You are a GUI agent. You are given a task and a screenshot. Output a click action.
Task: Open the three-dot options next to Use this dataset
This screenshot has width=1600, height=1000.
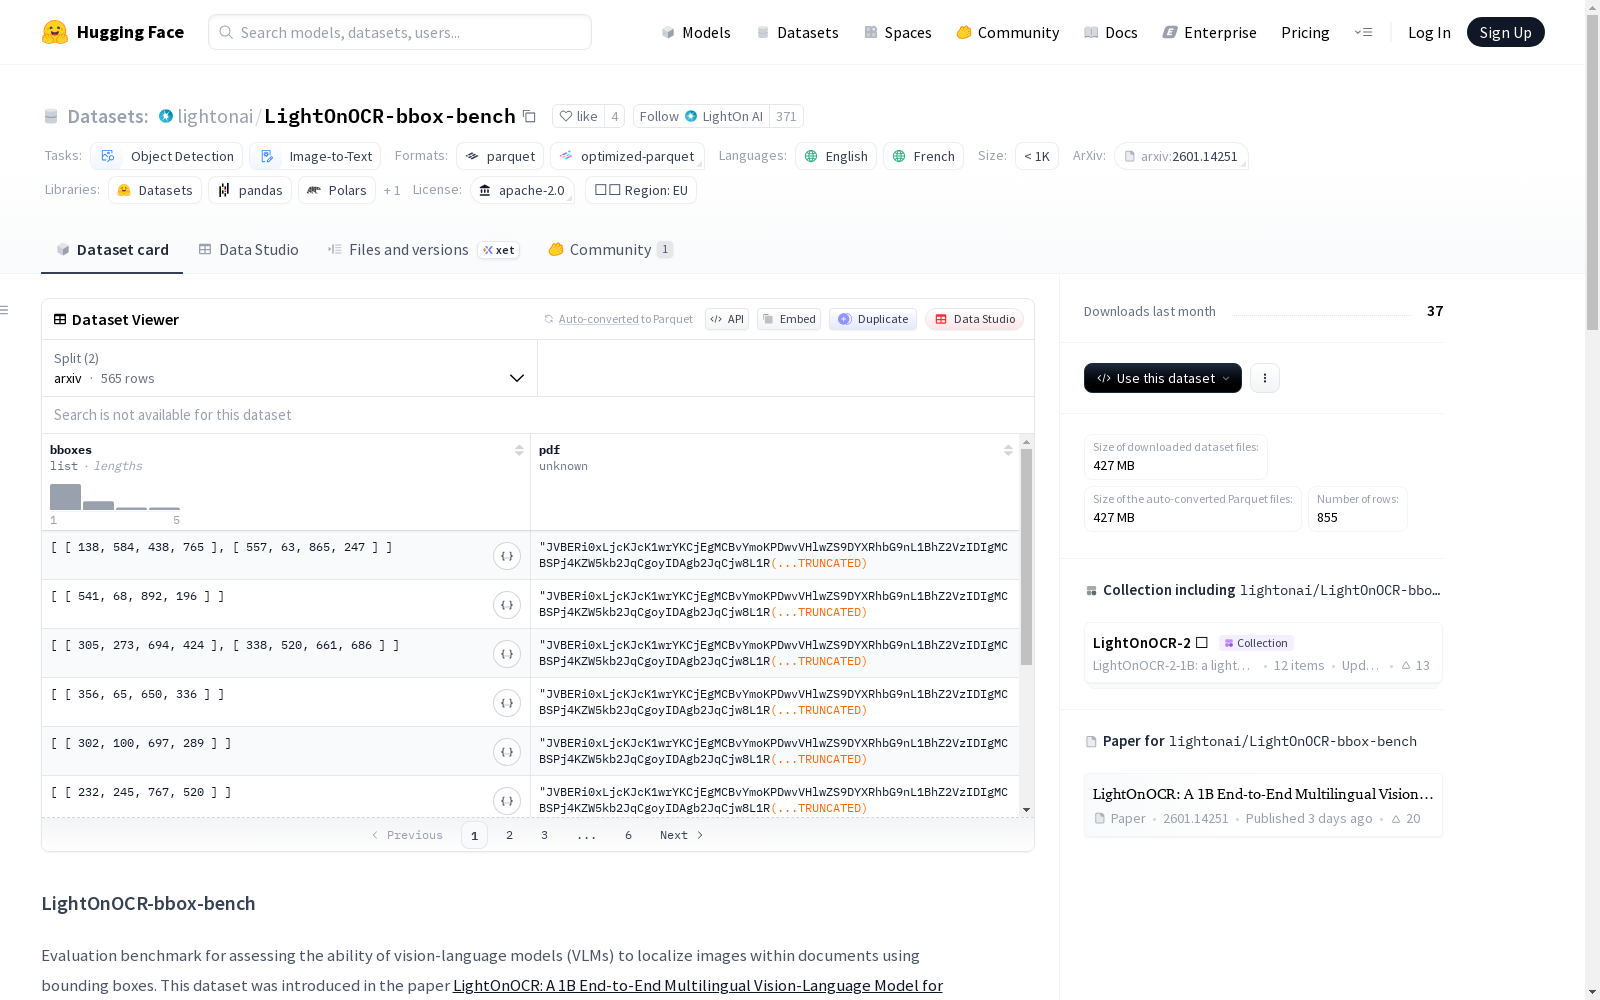tap(1265, 378)
